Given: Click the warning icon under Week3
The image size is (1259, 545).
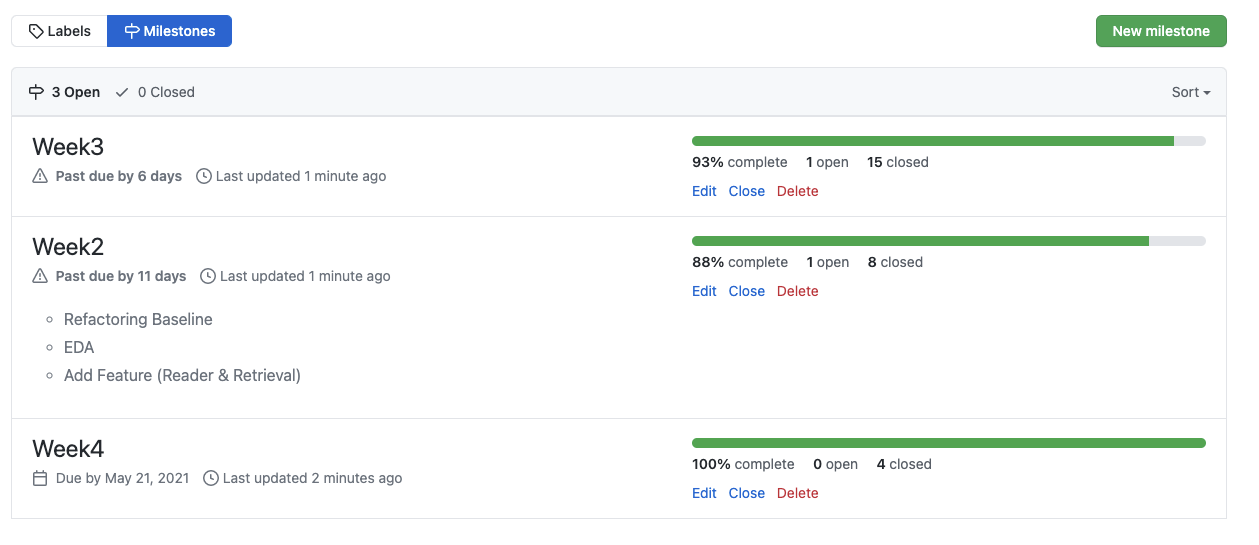Looking at the screenshot, I should tap(40, 176).
